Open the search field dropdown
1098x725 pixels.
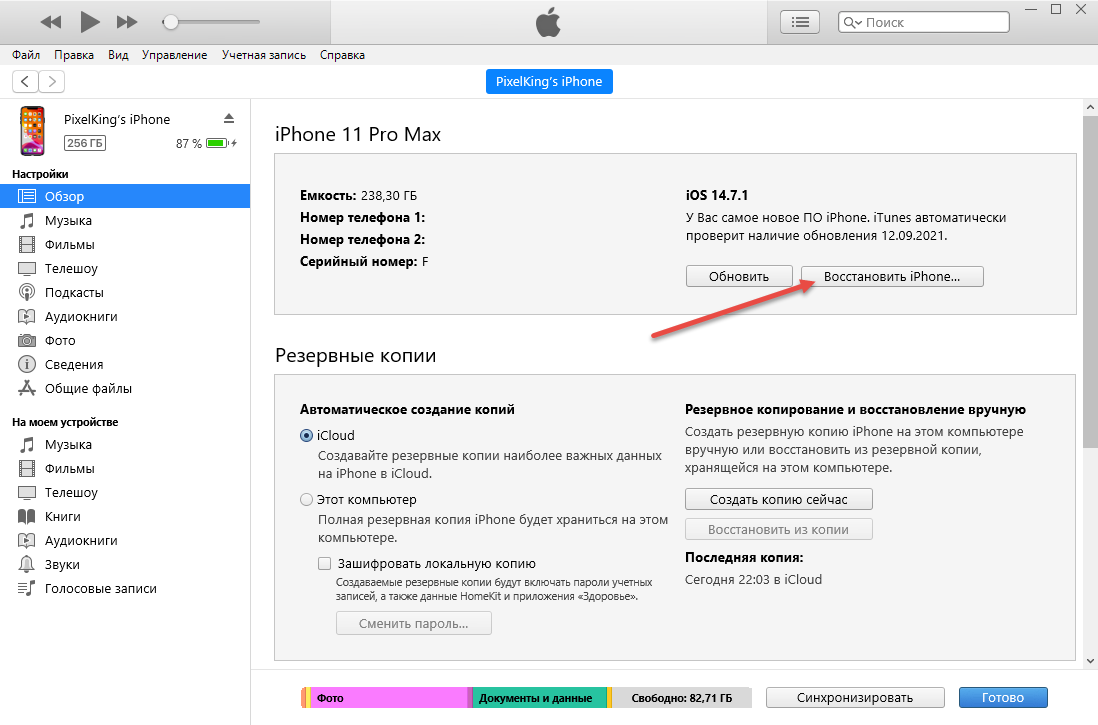853,22
